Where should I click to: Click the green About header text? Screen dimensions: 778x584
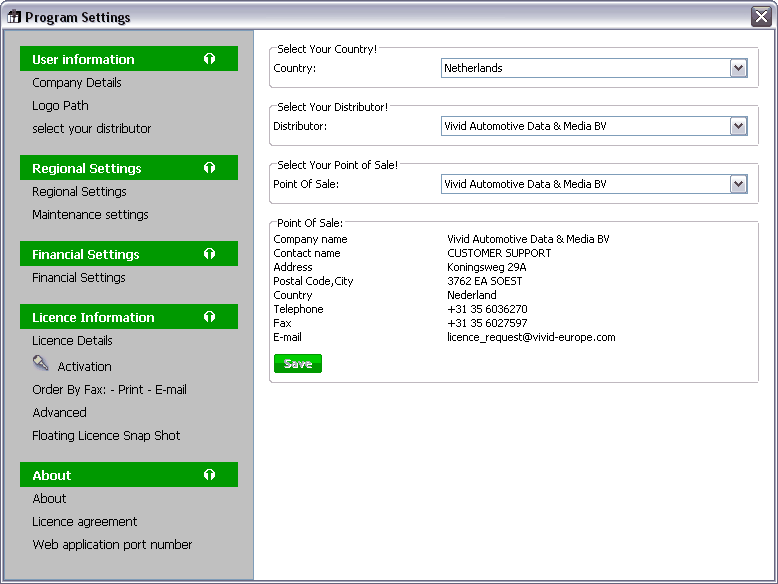(52, 475)
